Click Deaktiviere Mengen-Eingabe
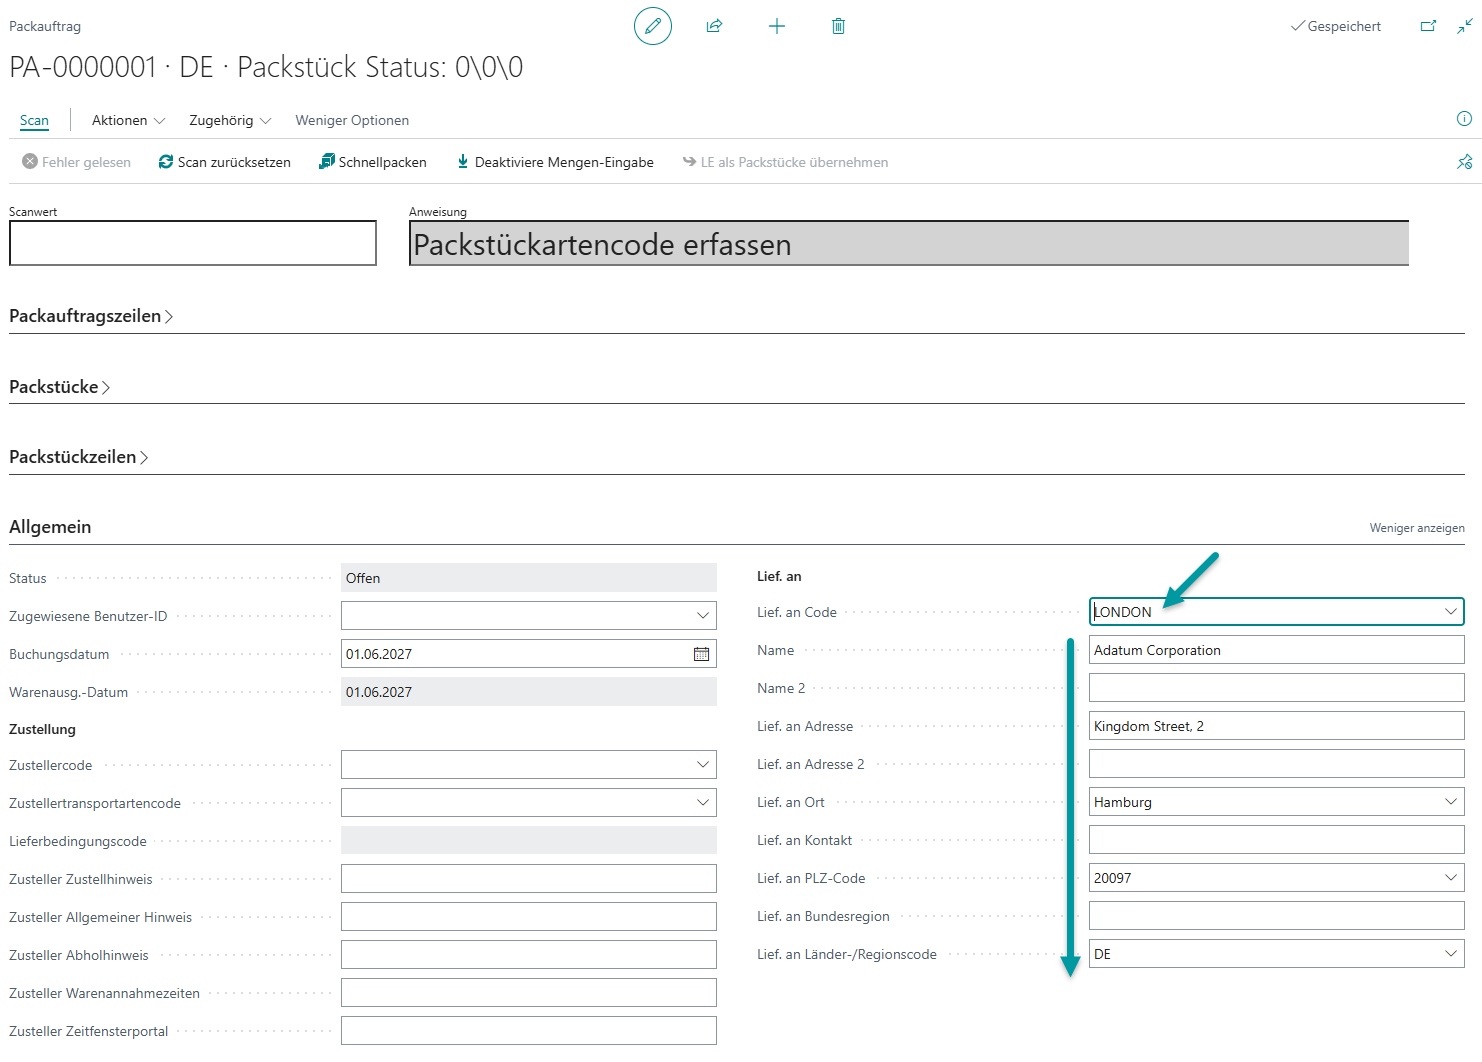 pos(555,162)
